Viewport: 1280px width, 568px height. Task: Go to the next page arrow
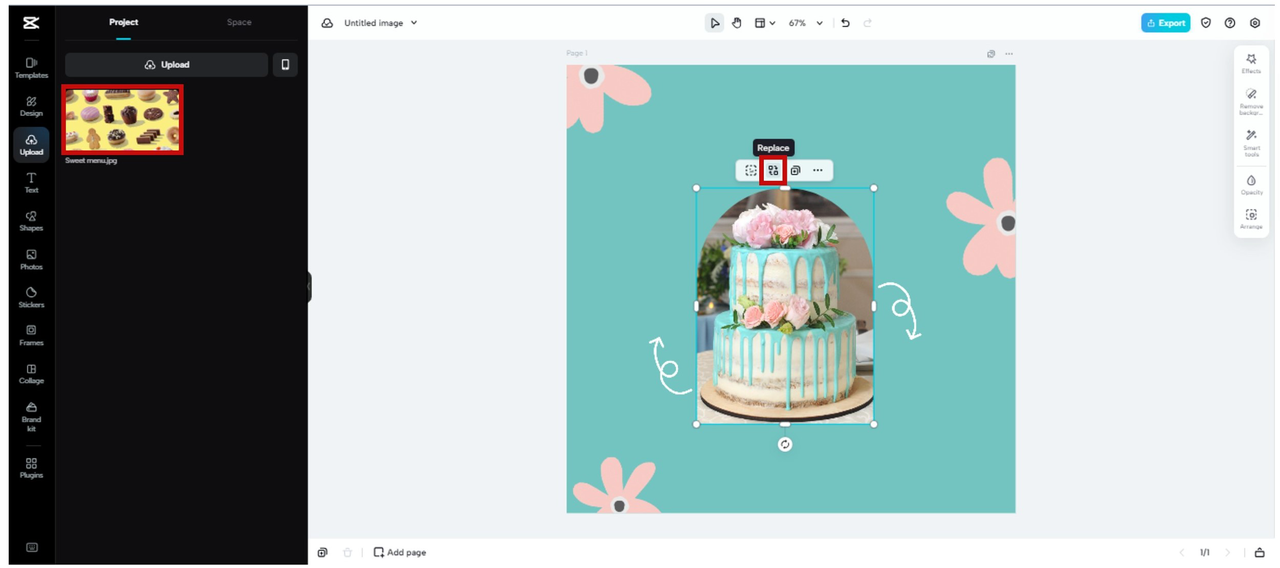click(x=1228, y=552)
